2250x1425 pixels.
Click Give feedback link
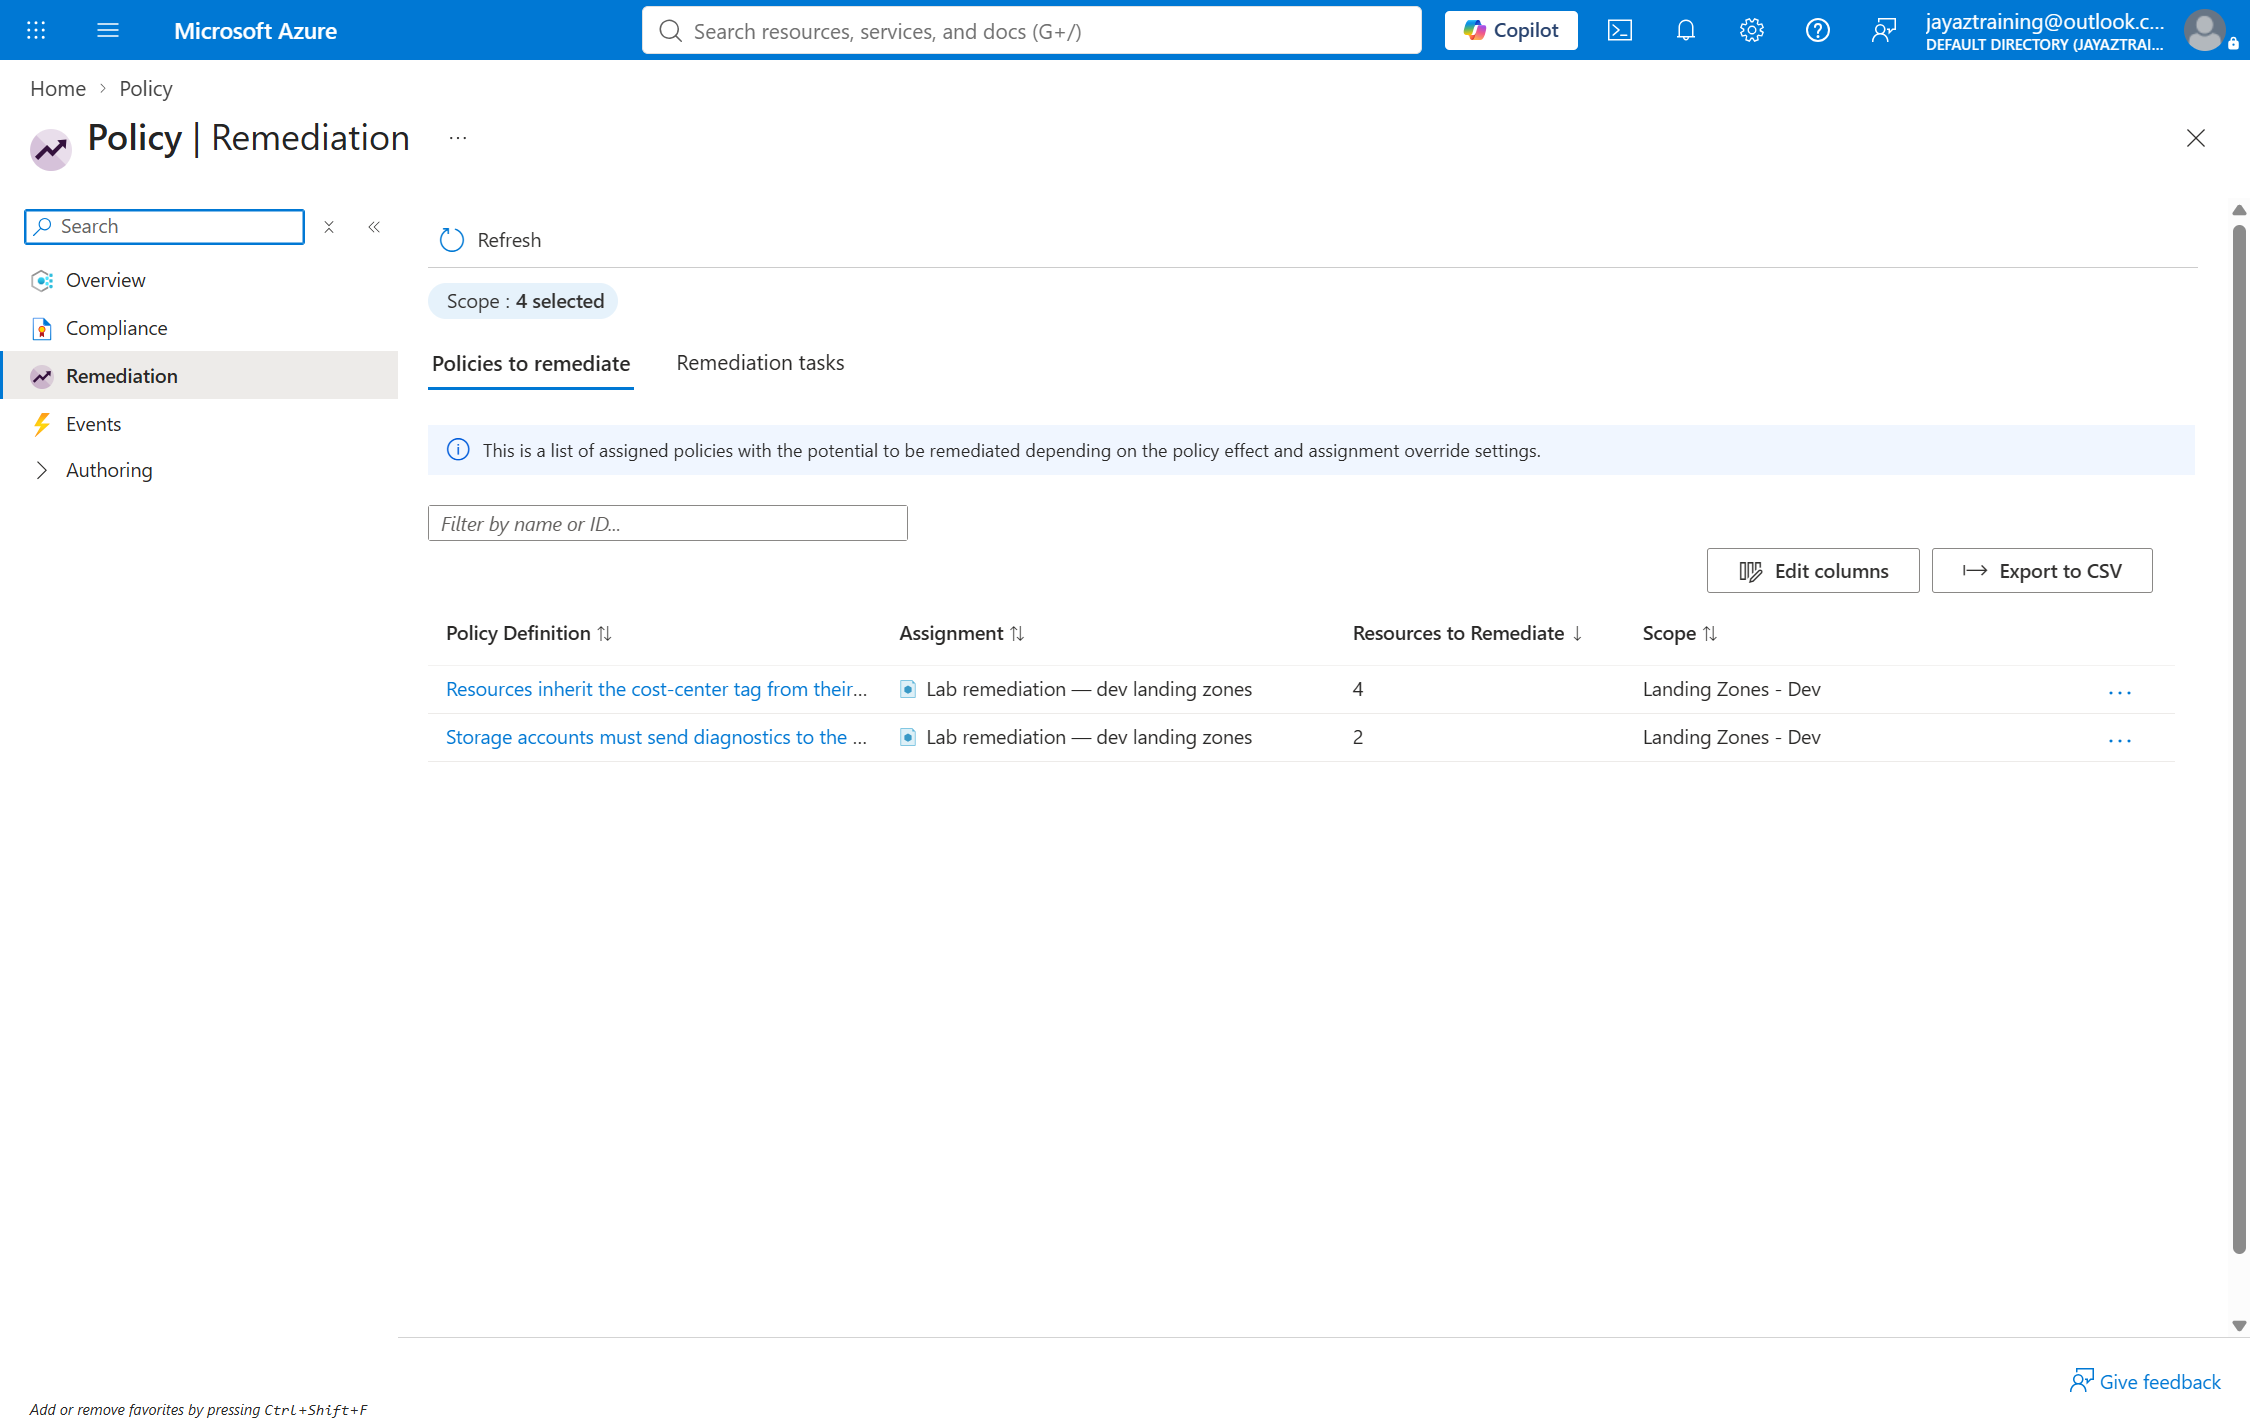pyautogui.click(x=2145, y=1381)
